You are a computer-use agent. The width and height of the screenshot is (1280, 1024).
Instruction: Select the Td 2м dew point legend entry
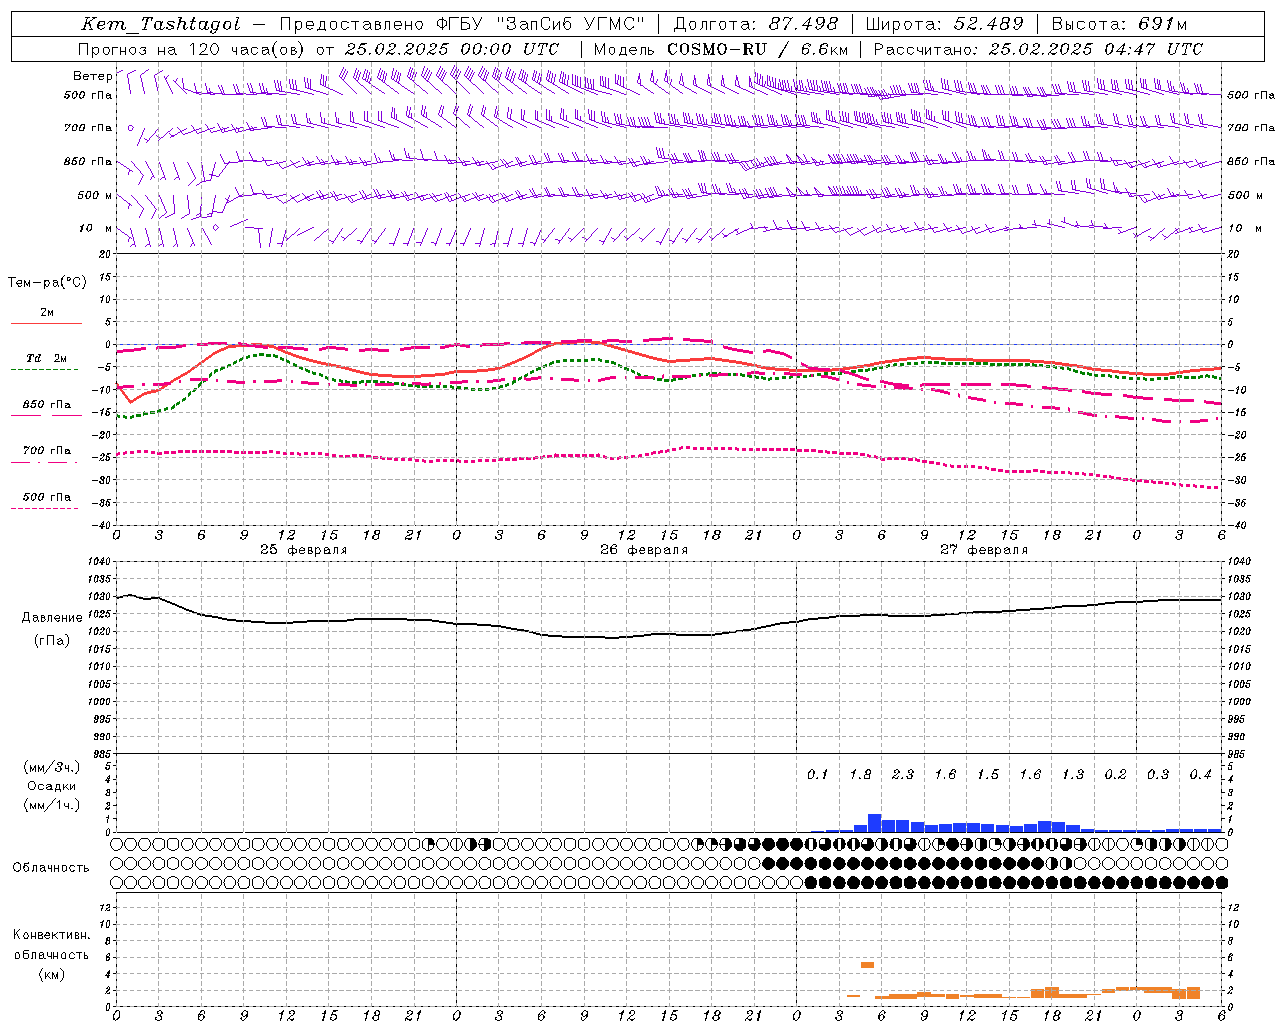click(x=47, y=362)
